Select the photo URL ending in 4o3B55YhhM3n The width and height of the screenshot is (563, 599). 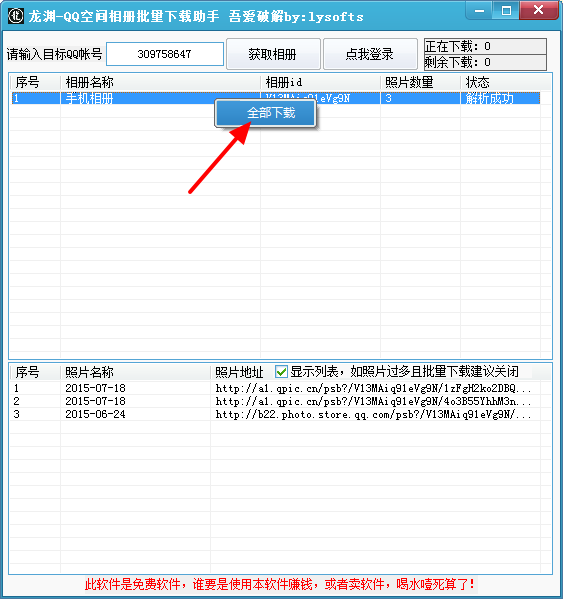point(373,401)
